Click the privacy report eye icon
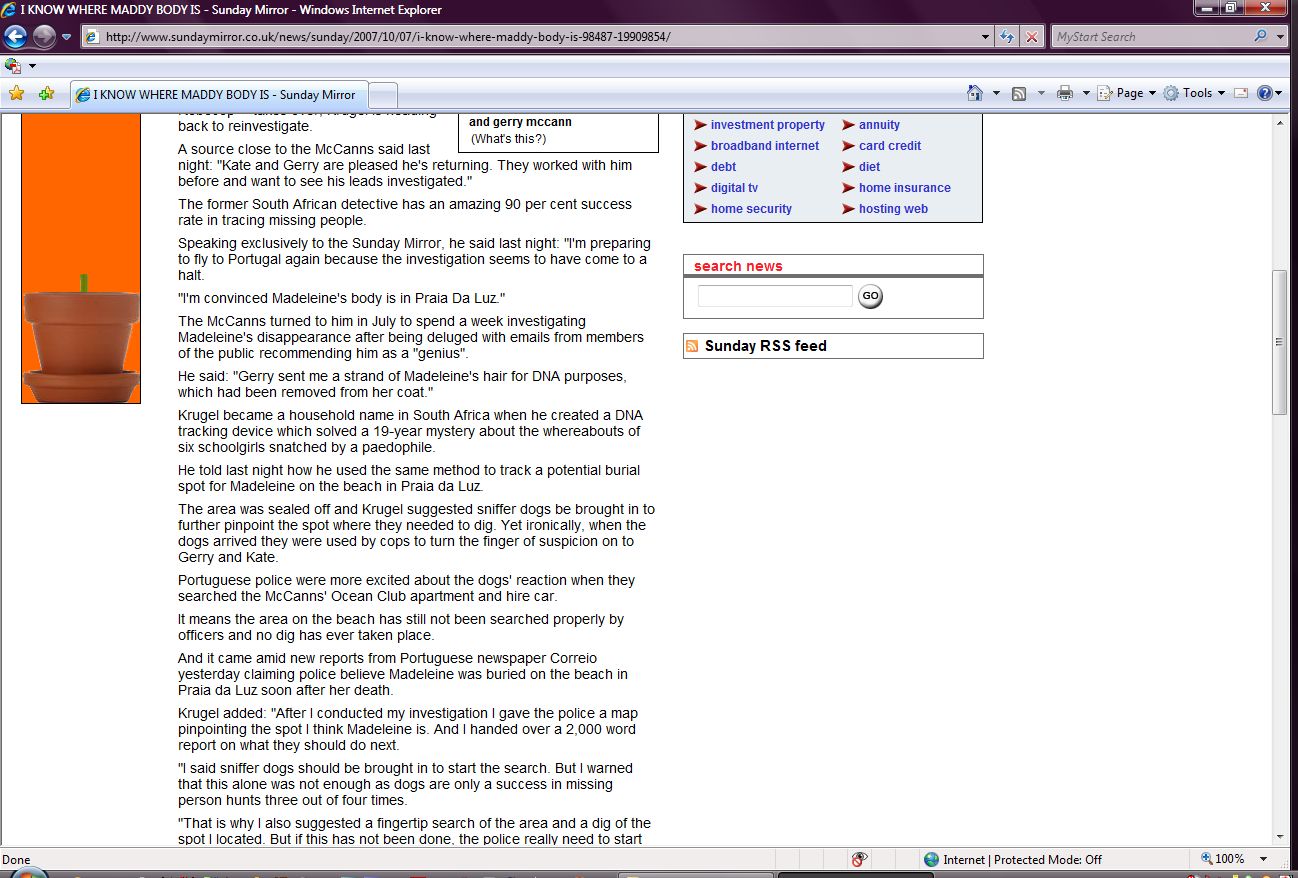 click(x=858, y=859)
